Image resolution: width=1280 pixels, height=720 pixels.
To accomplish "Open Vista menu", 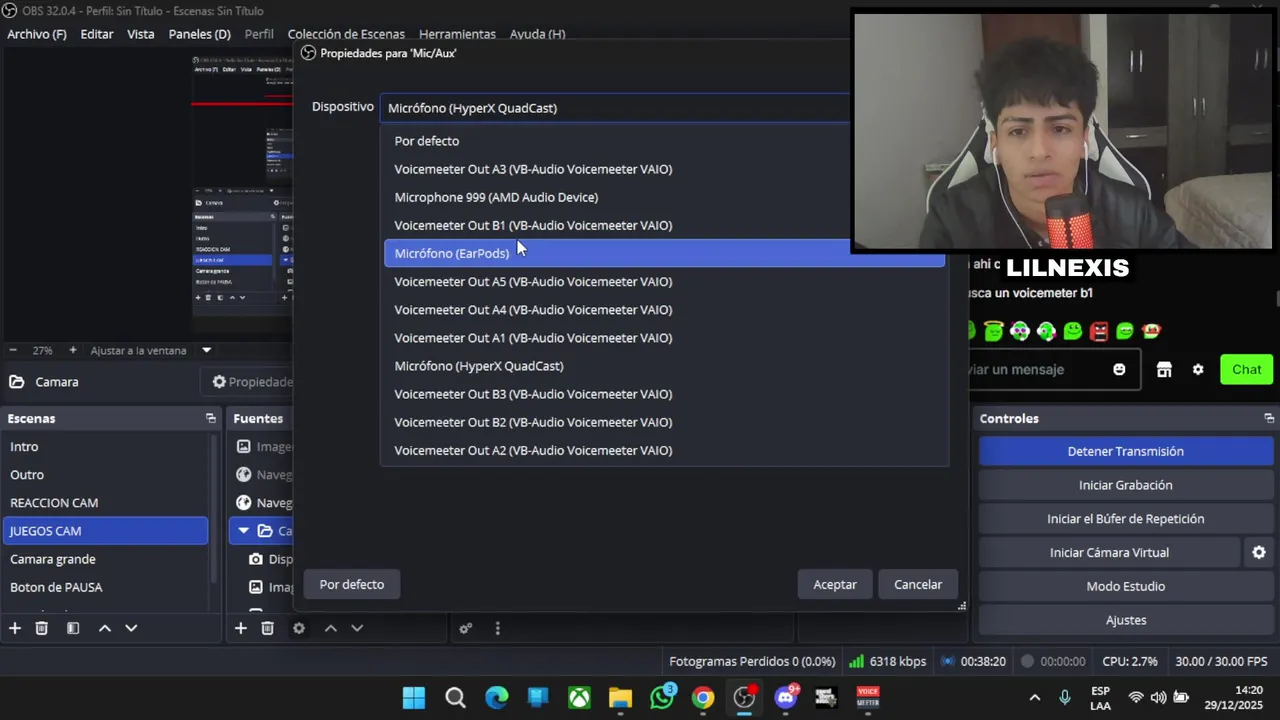I will (x=141, y=34).
